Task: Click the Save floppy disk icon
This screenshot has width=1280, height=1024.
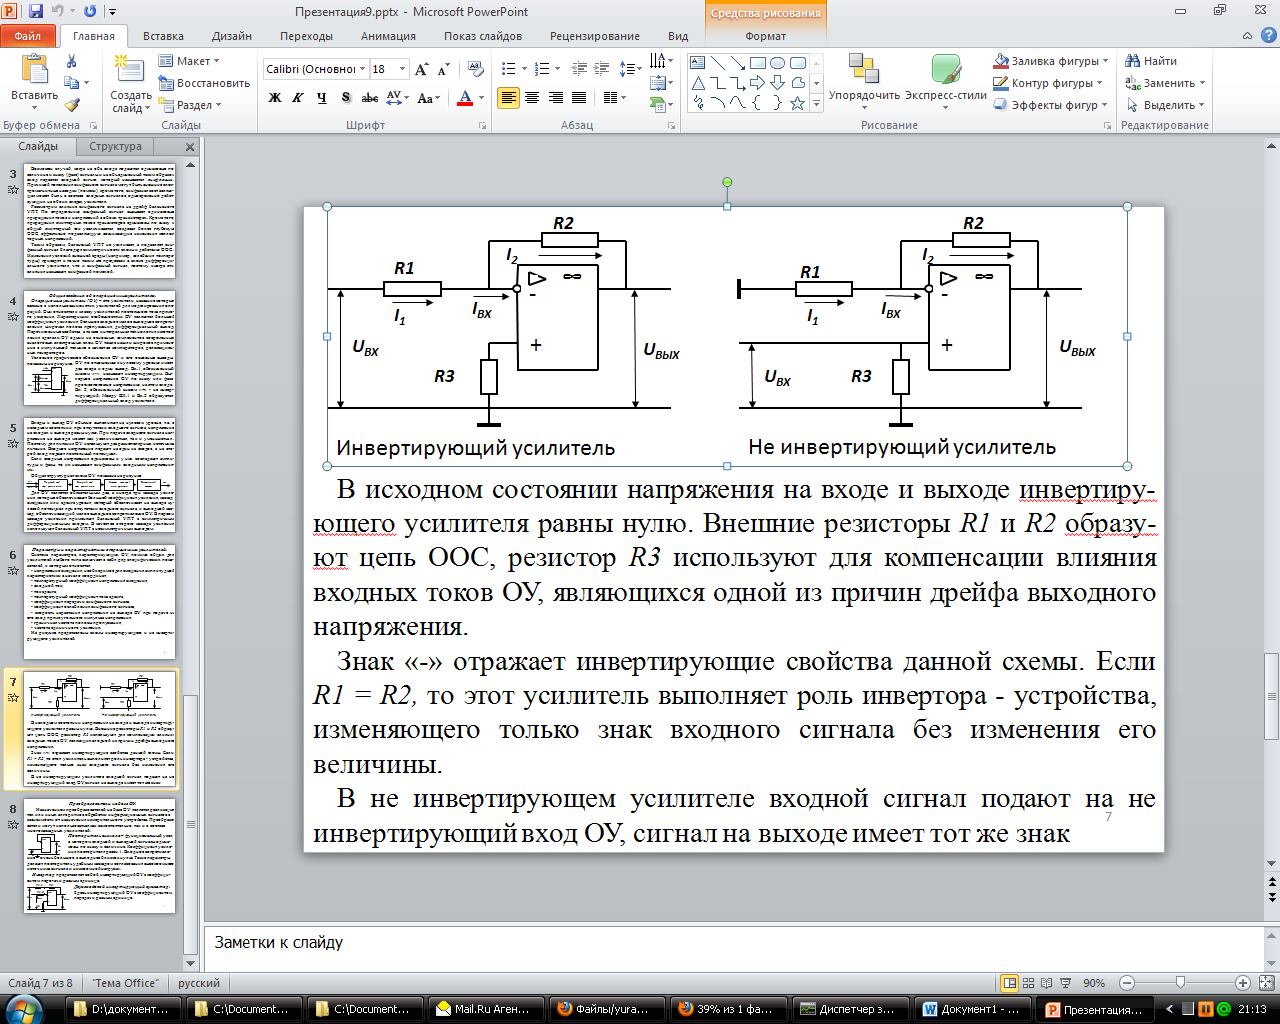Action: [37, 11]
